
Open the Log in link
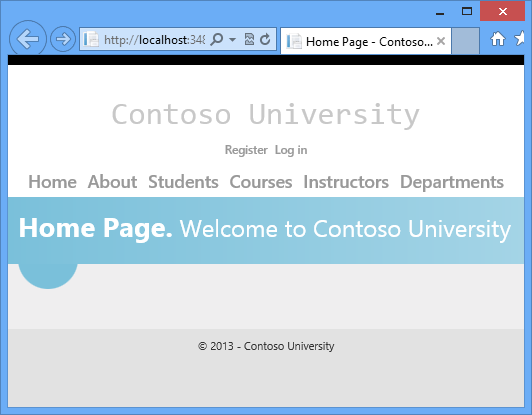coord(291,150)
